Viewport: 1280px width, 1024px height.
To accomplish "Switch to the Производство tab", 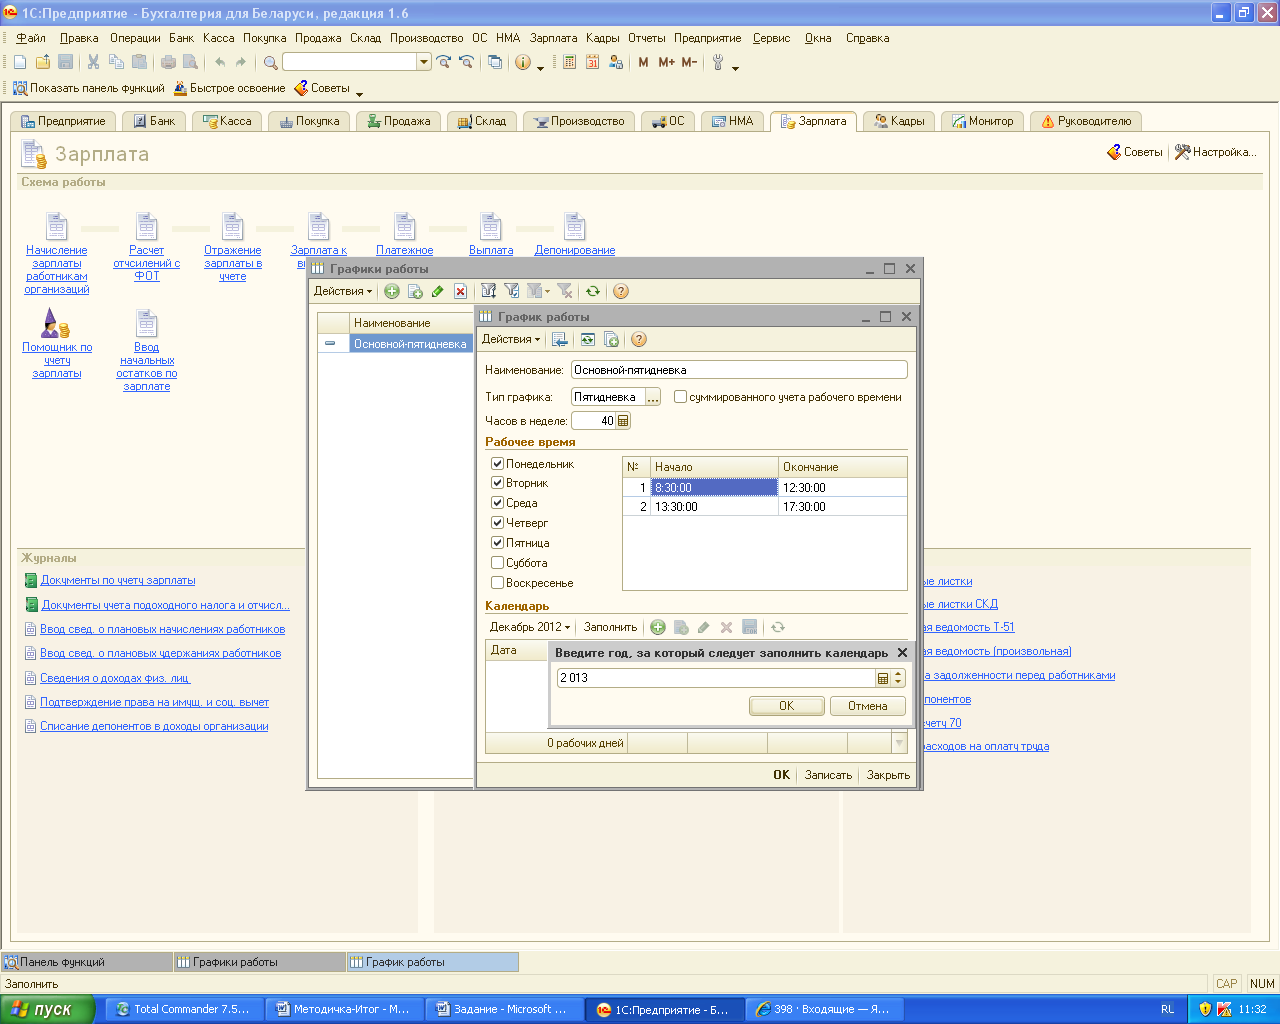I will (578, 121).
